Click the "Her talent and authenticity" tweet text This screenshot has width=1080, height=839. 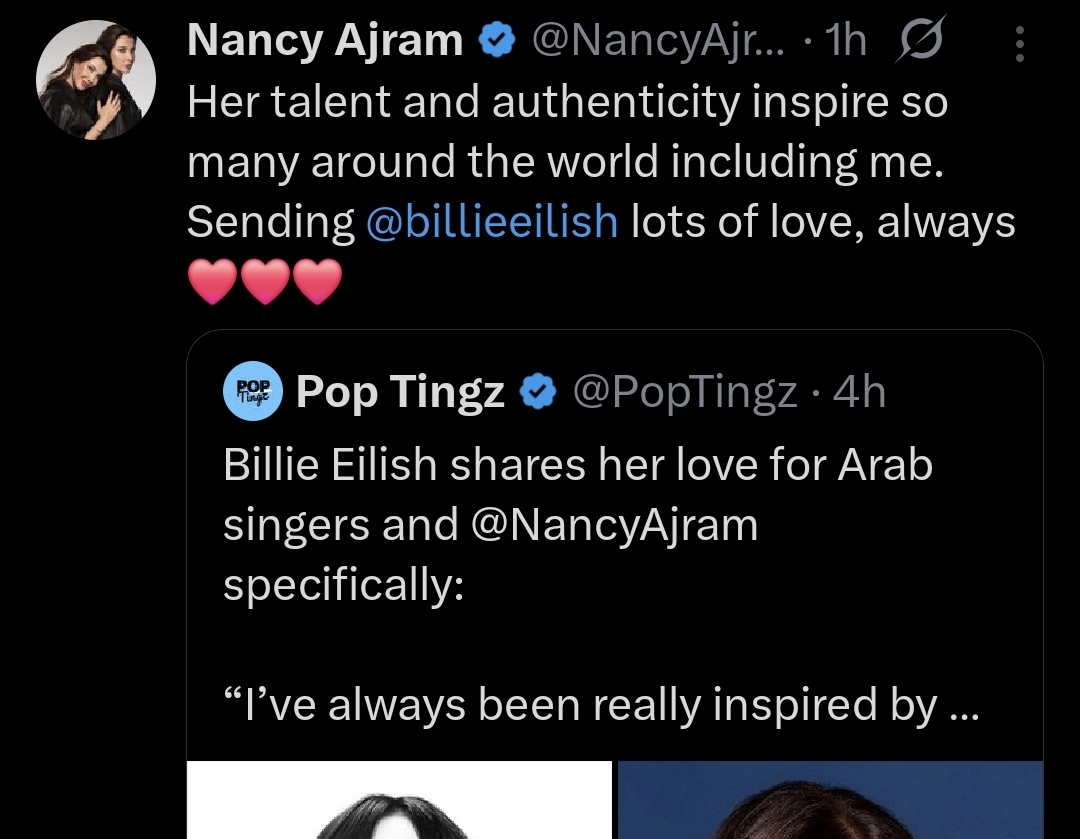point(567,104)
